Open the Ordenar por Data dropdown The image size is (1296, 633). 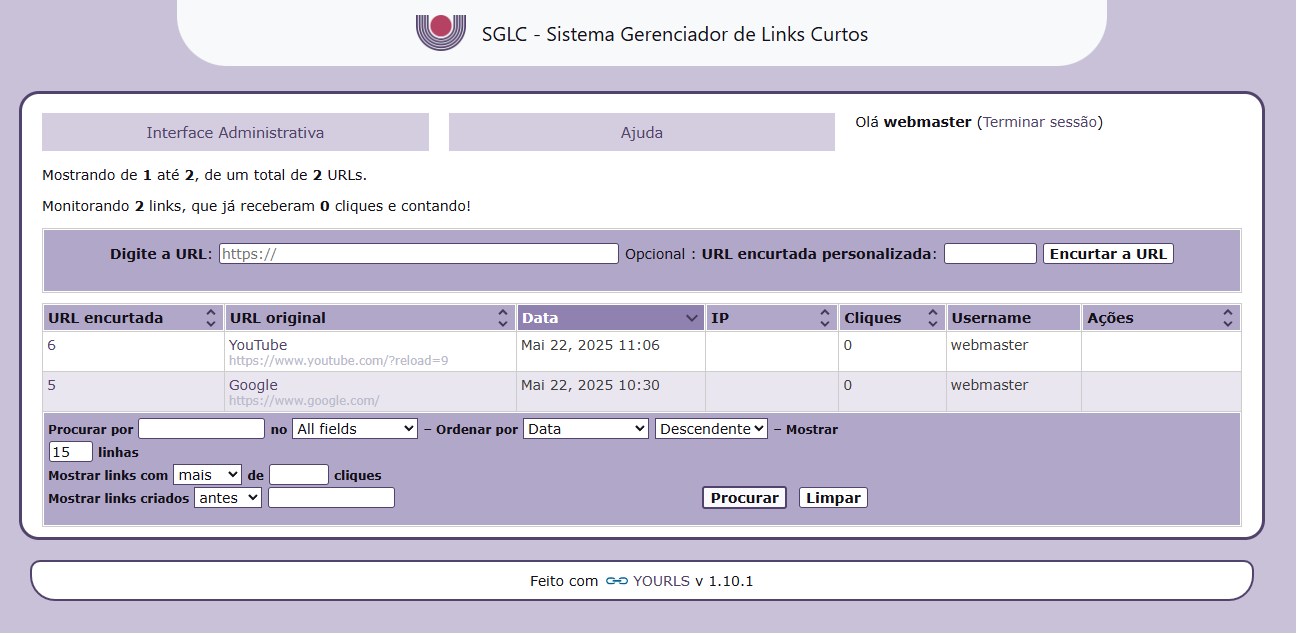[x=585, y=428]
